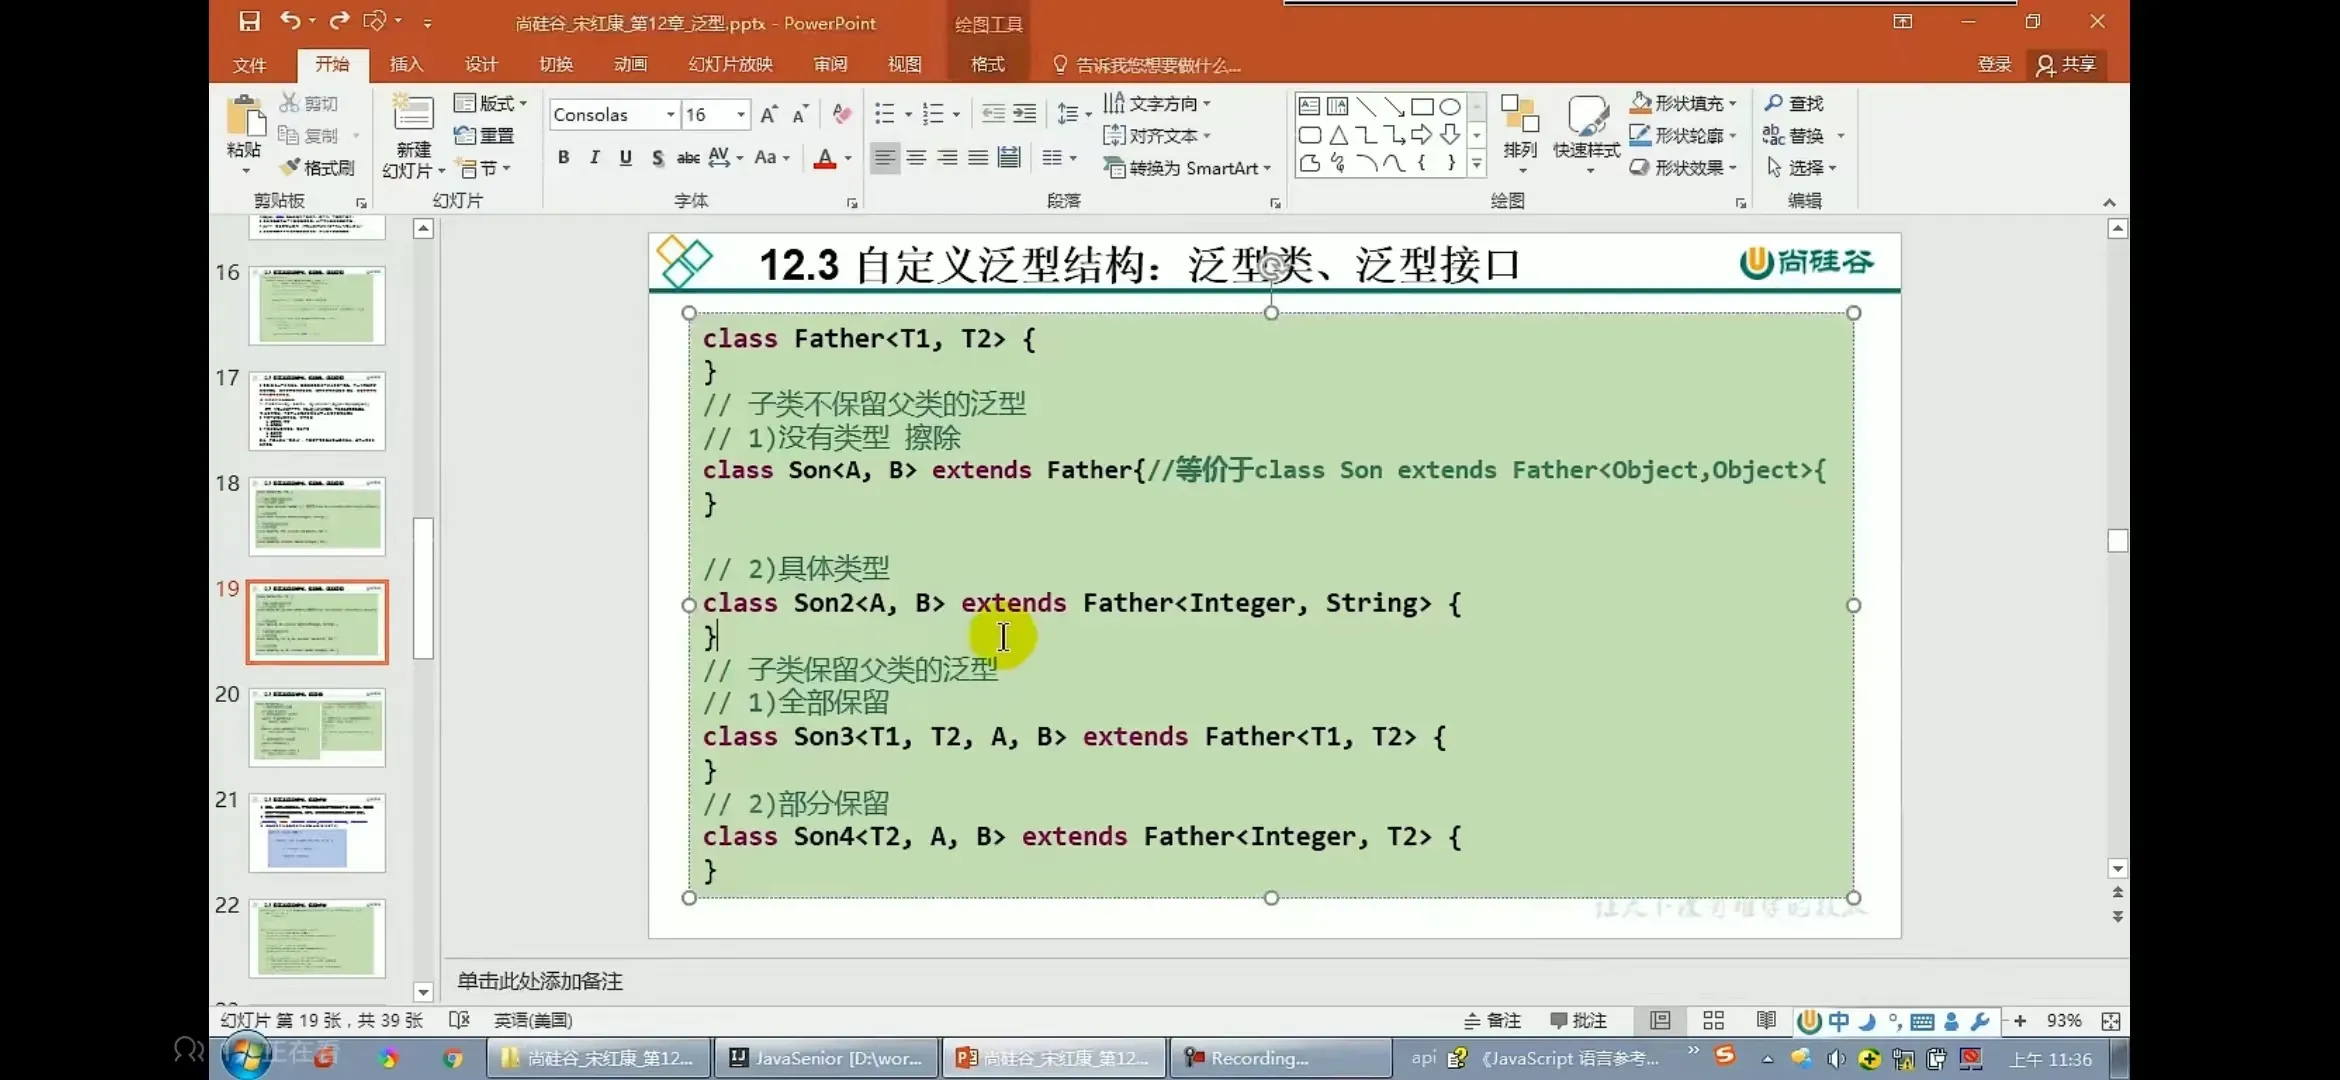Open the Consolas font name dropdown
The width and height of the screenshot is (2340, 1080).
[670, 115]
